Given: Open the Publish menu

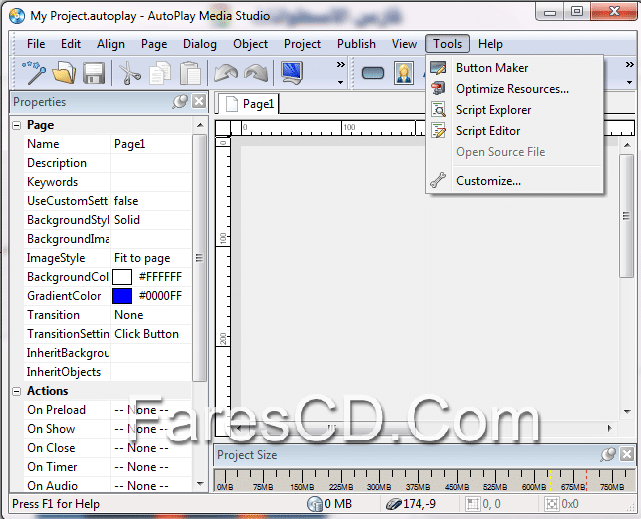Looking at the screenshot, I should [x=356, y=44].
